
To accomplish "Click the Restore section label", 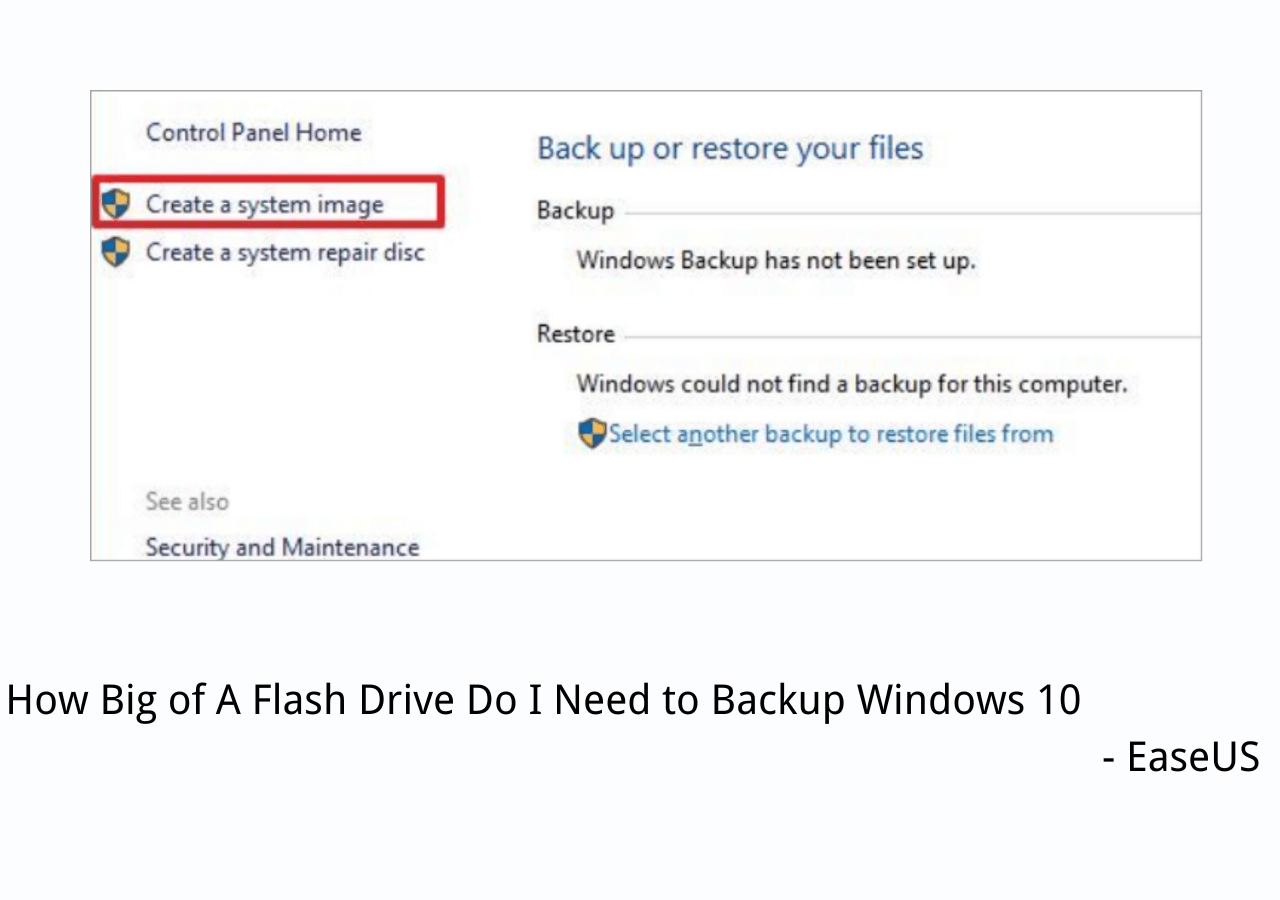I will pos(576,334).
